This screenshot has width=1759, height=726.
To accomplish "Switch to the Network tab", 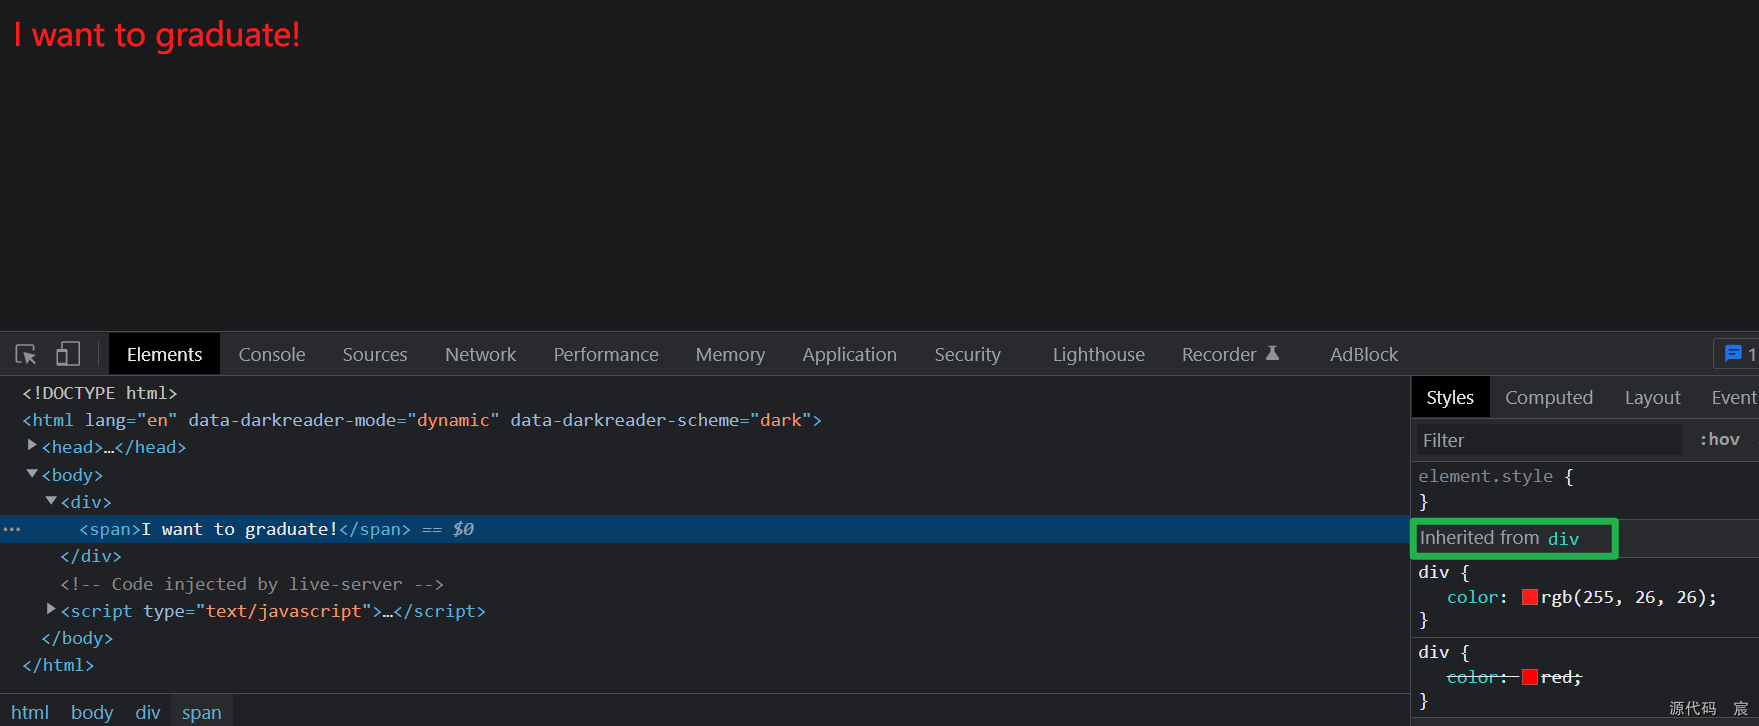I will pyautogui.click(x=481, y=355).
